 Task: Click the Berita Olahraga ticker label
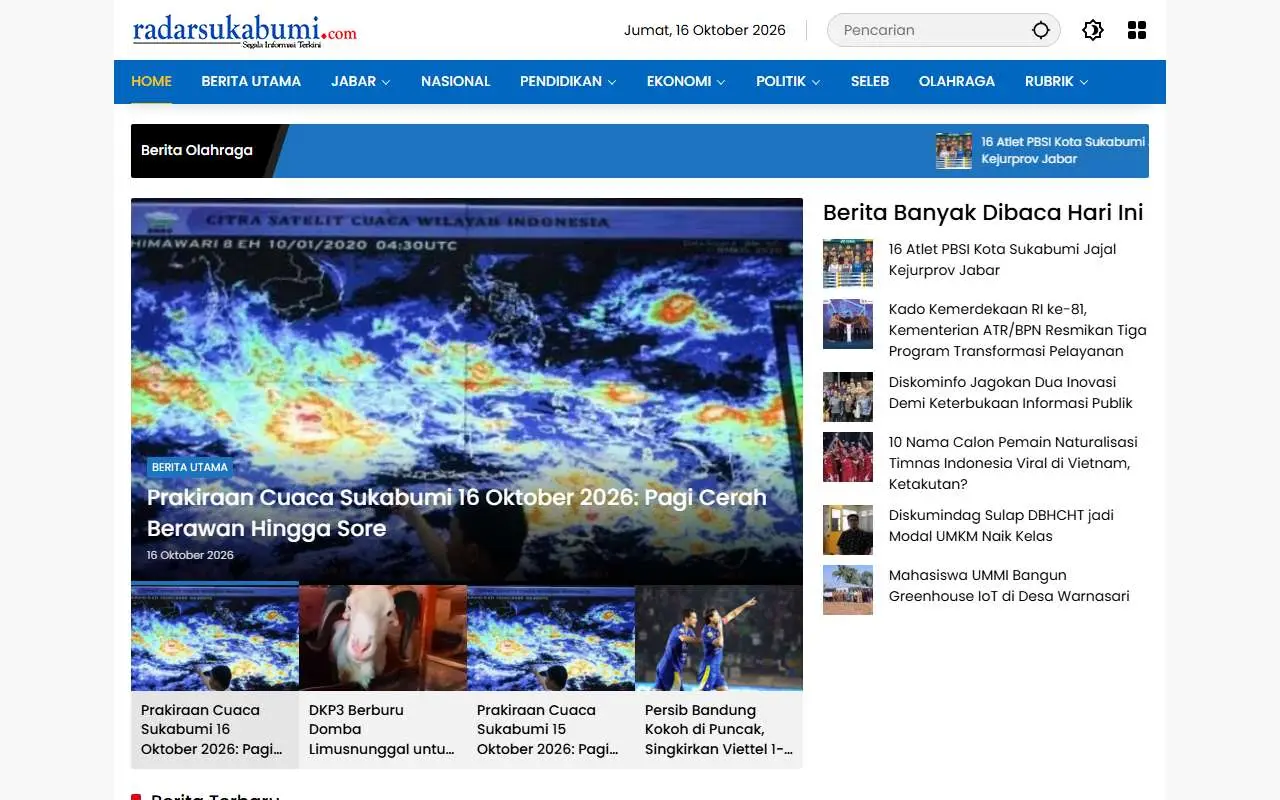pos(197,150)
